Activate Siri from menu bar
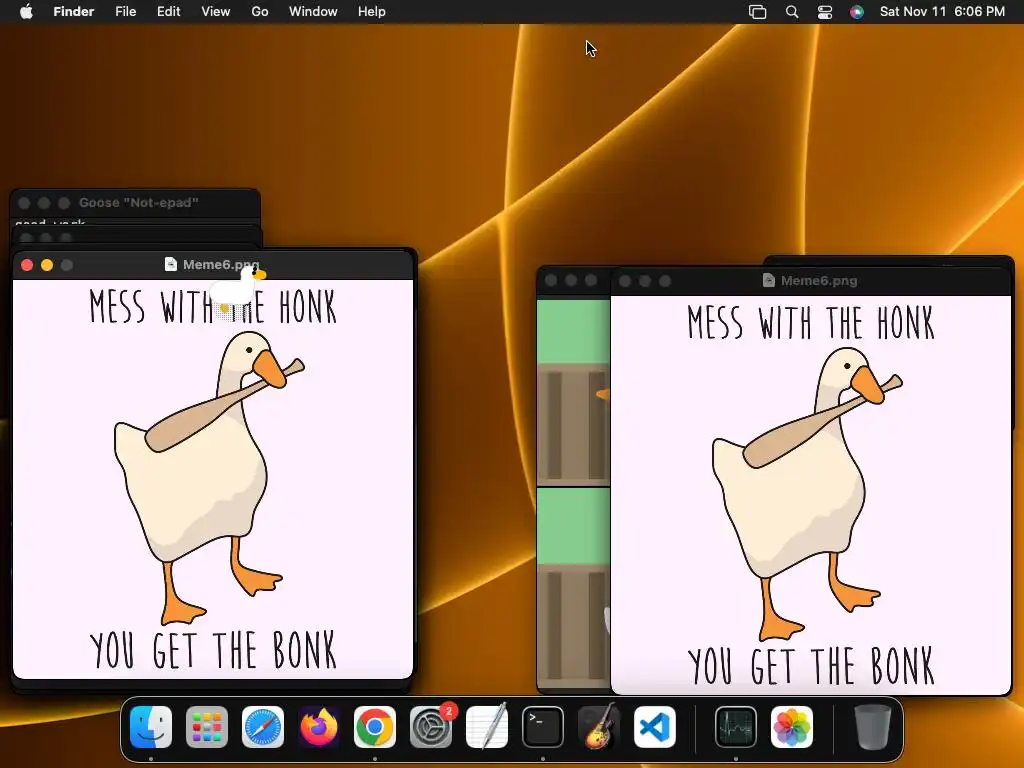This screenshot has width=1024, height=768. (x=857, y=12)
